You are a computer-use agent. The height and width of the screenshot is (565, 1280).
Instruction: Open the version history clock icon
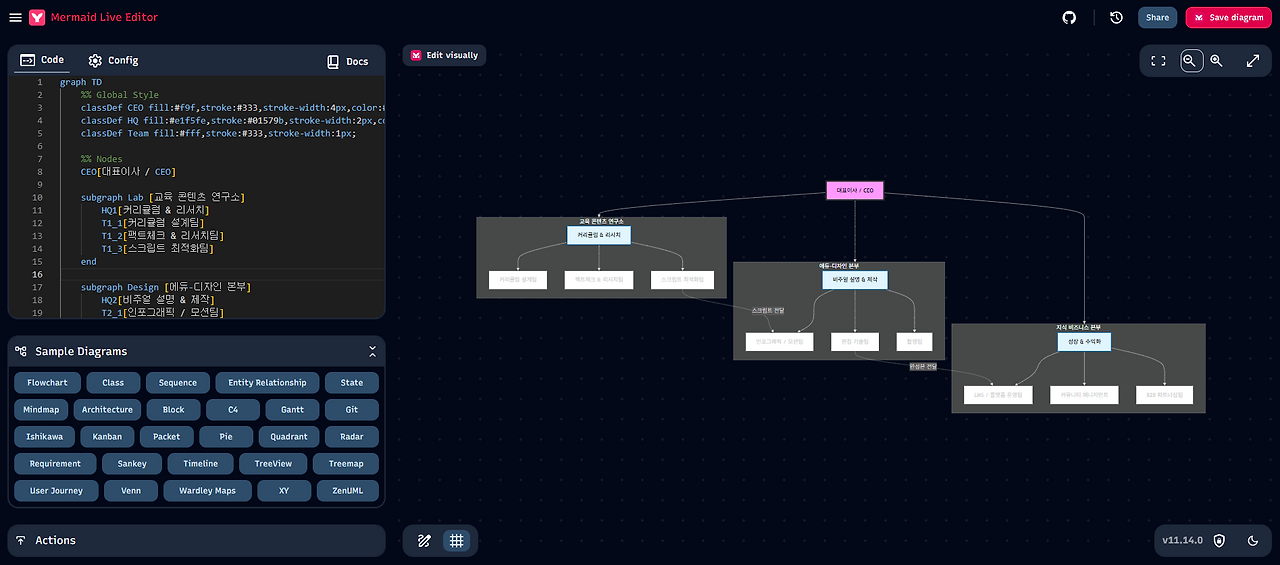click(1116, 17)
